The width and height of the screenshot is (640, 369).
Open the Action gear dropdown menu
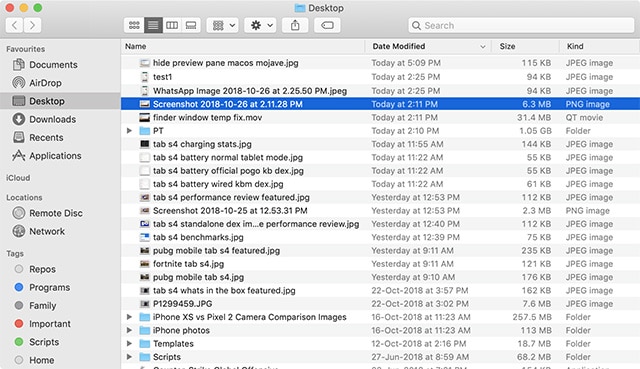point(260,25)
